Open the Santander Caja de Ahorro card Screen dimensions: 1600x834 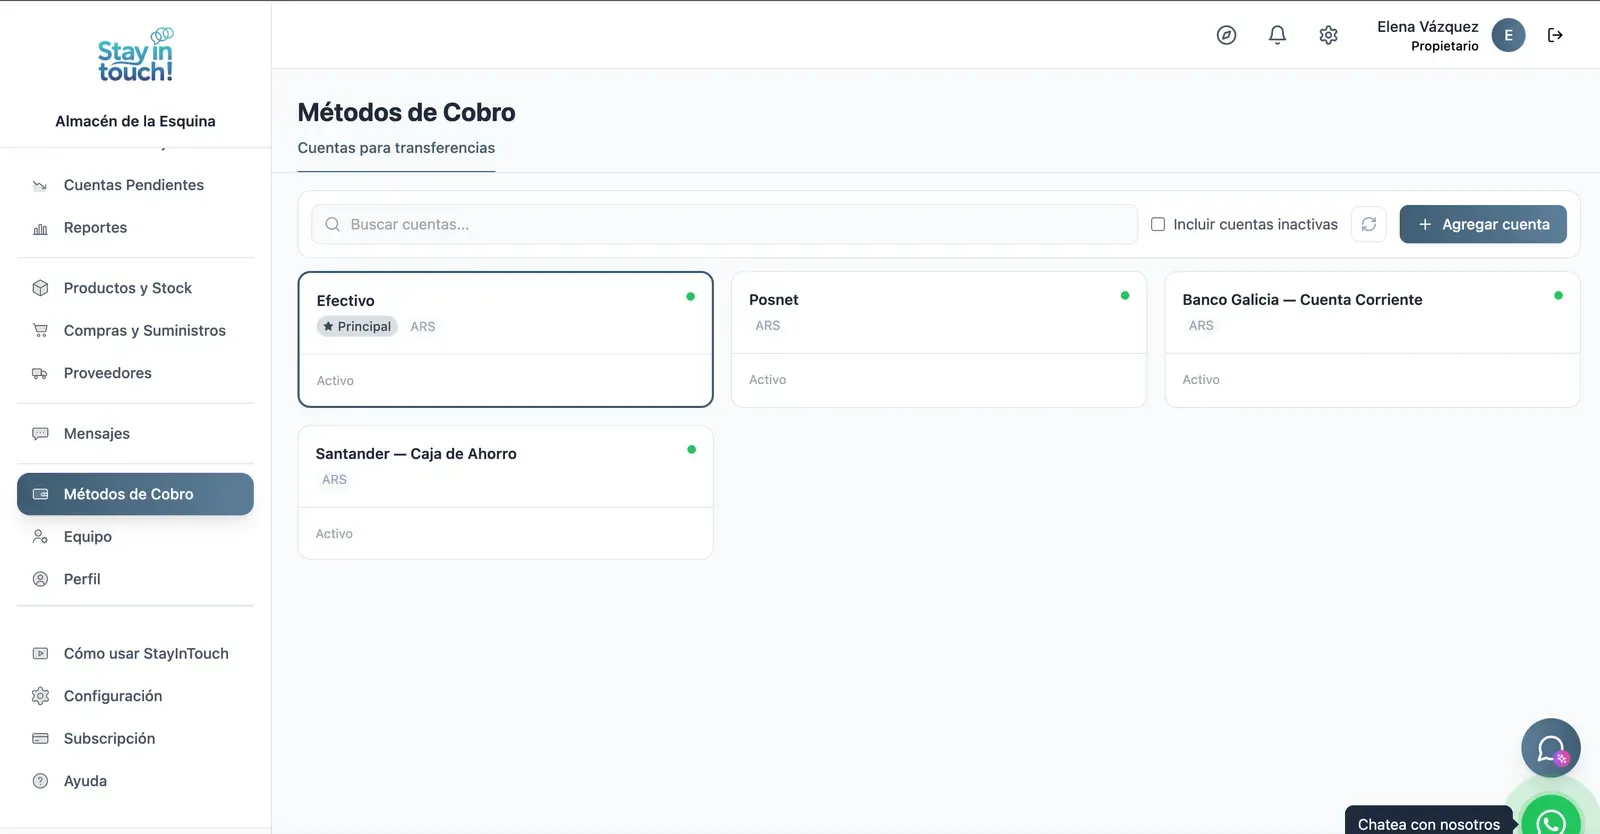(x=505, y=492)
